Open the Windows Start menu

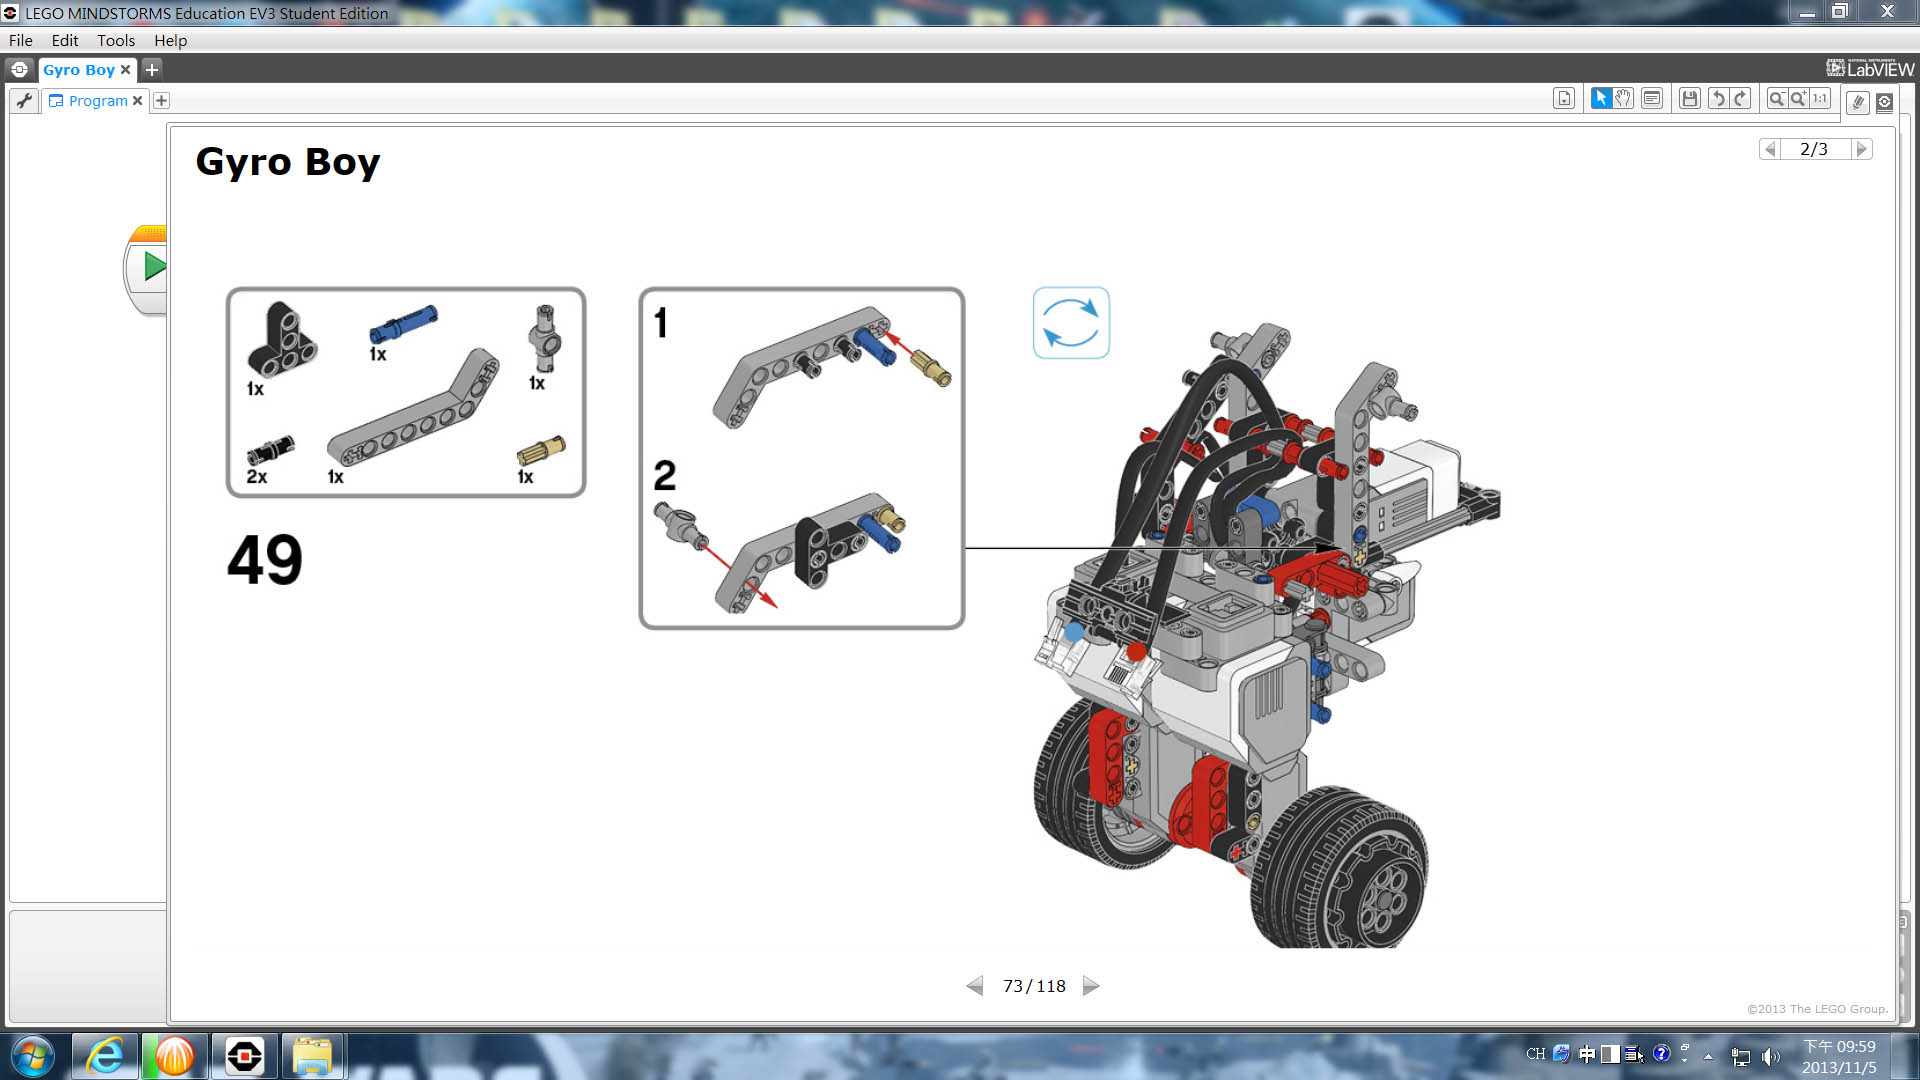tap(33, 1056)
